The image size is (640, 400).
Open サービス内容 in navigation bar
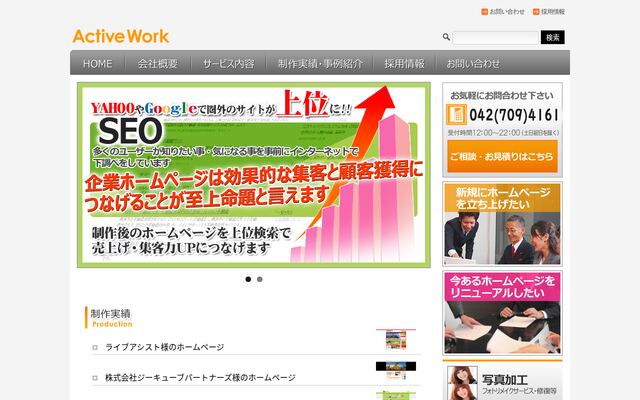point(228,64)
